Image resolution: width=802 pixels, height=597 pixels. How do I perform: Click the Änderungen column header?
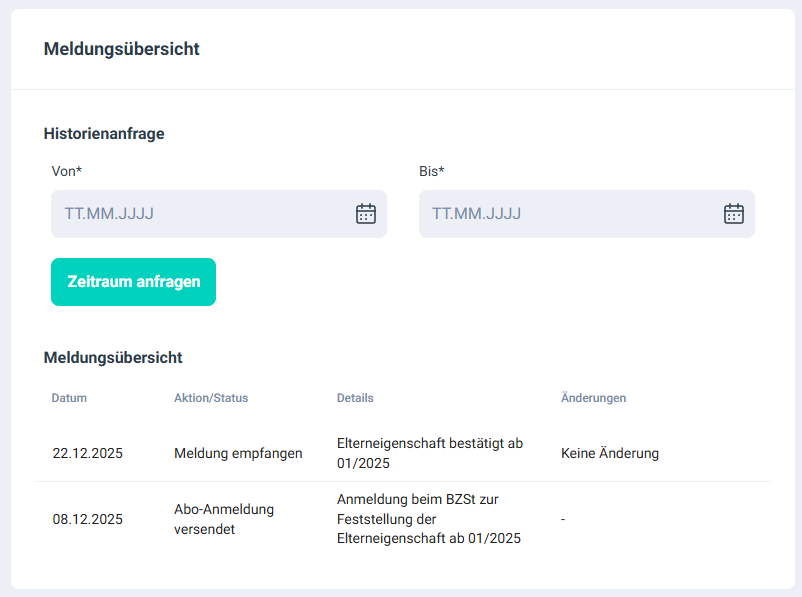click(594, 398)
